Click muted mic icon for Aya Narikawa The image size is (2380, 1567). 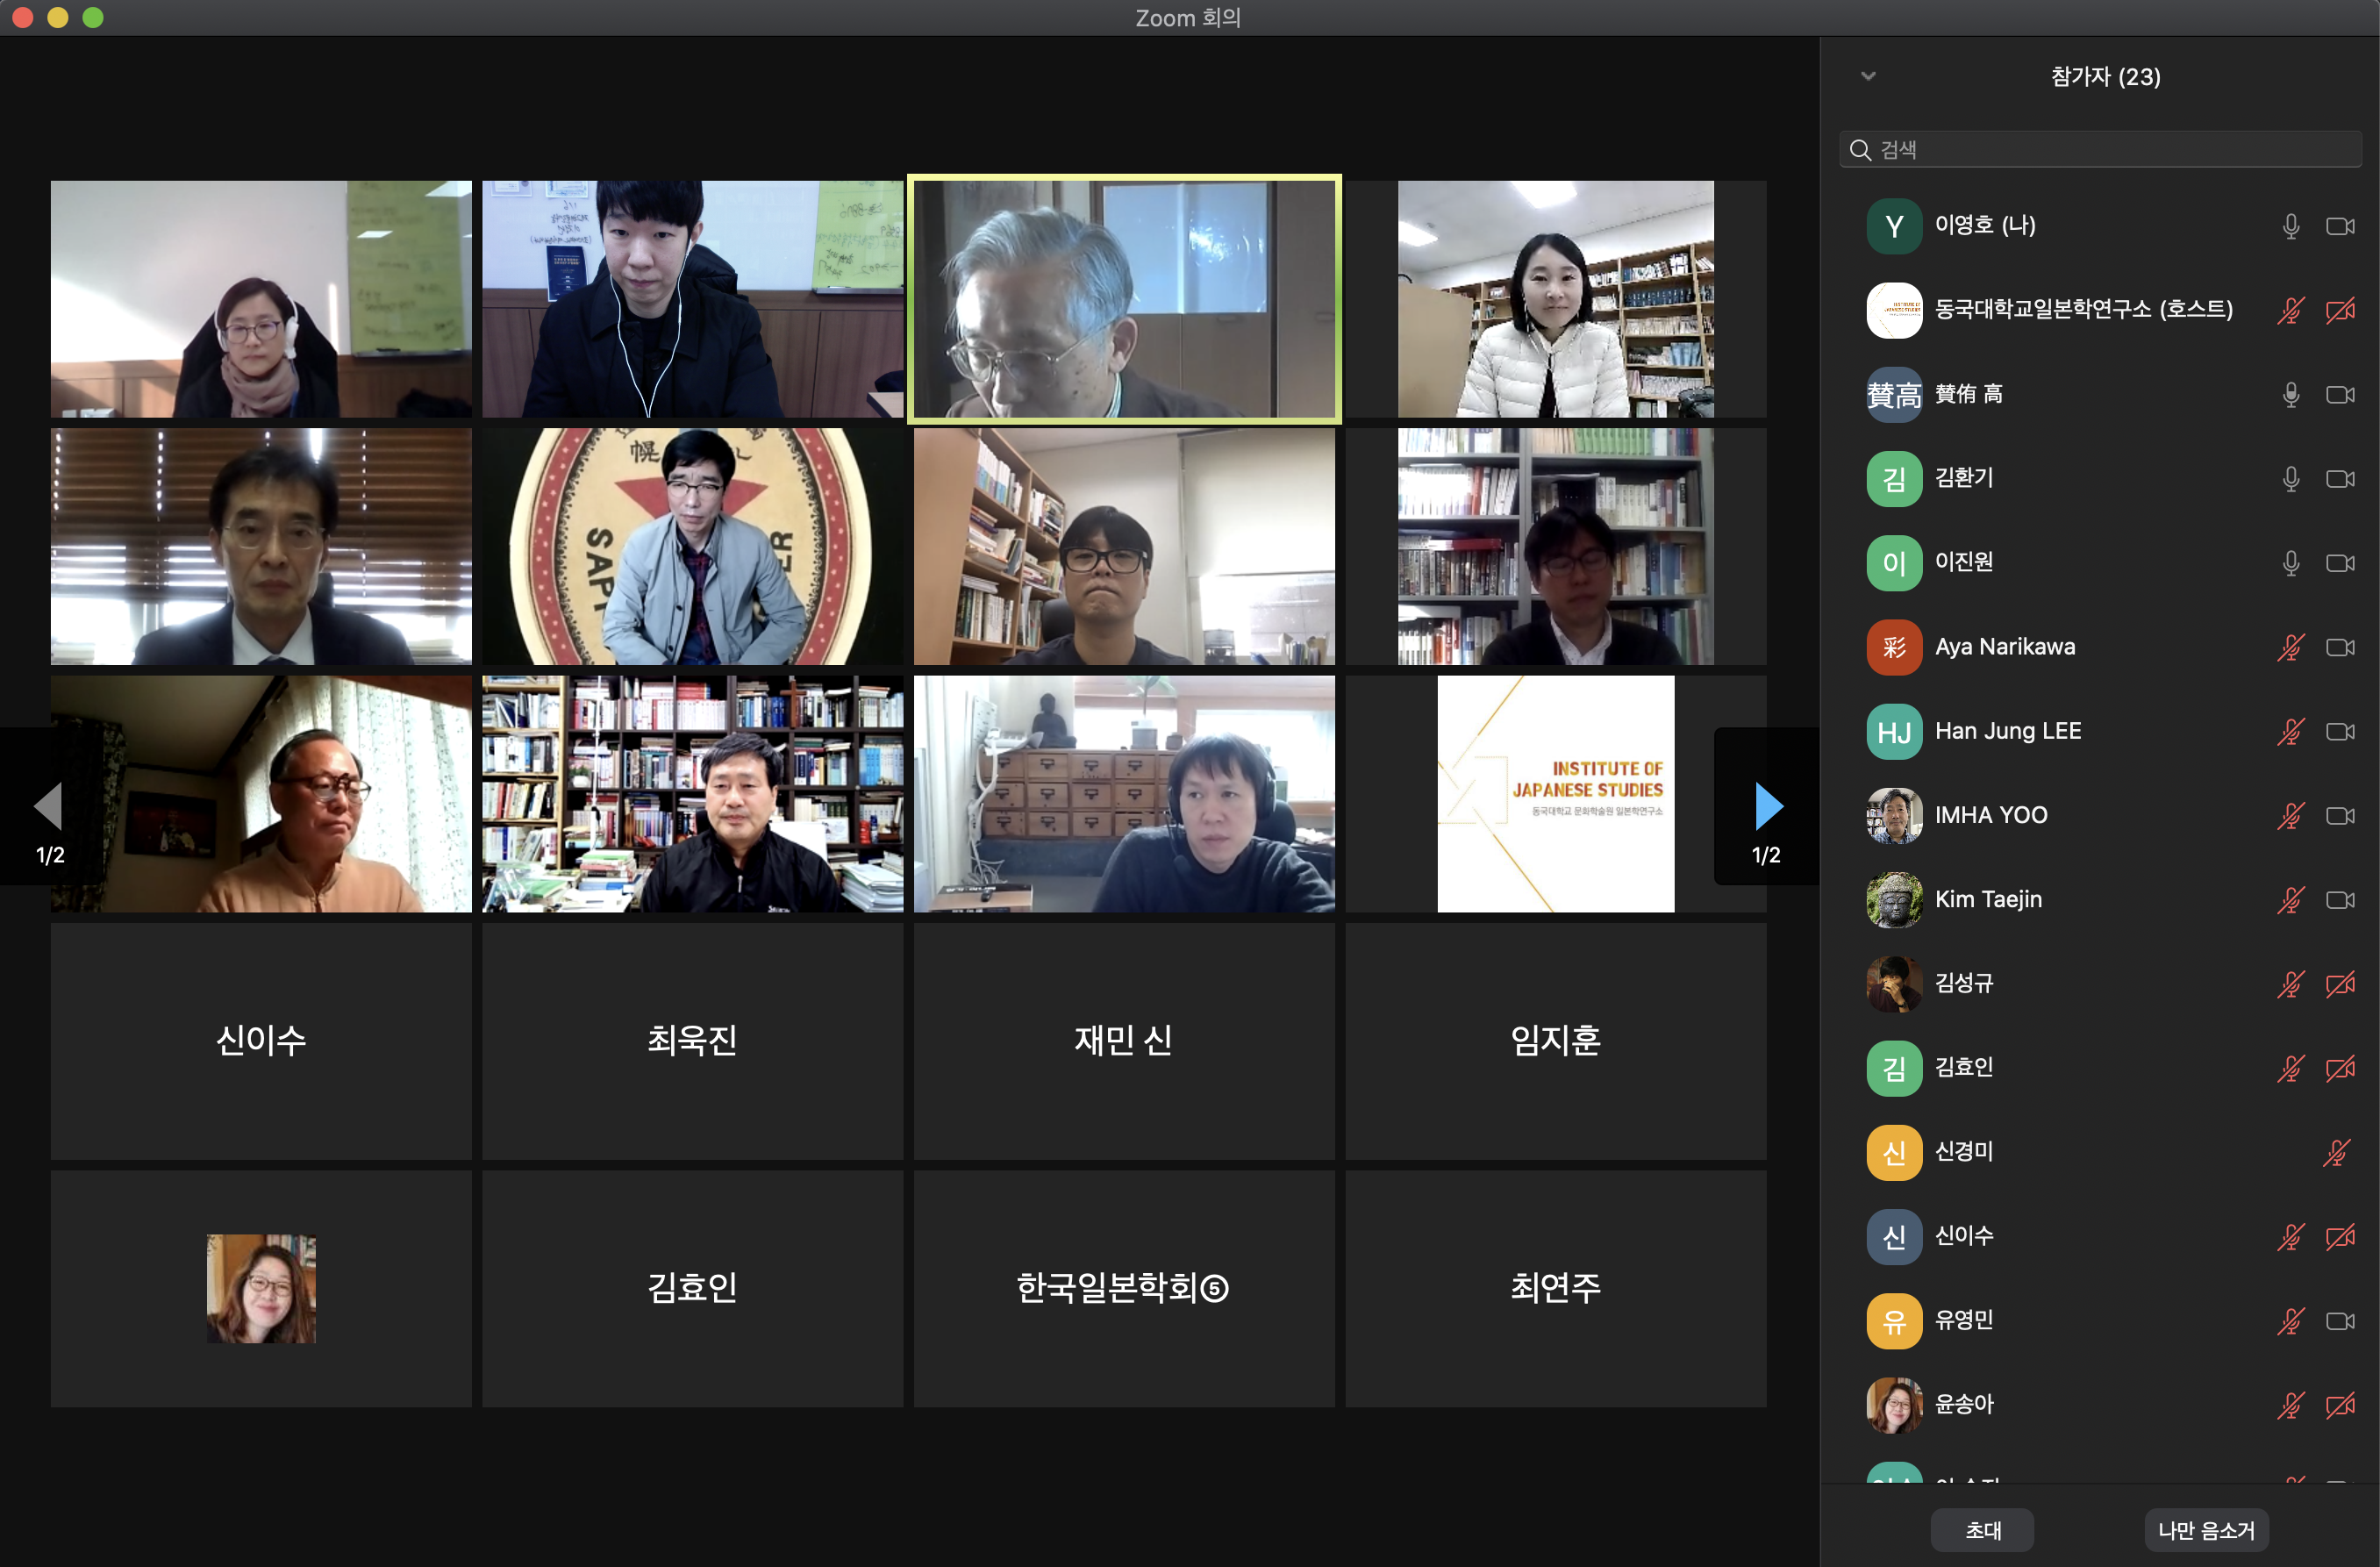[x=2291, y=647]
